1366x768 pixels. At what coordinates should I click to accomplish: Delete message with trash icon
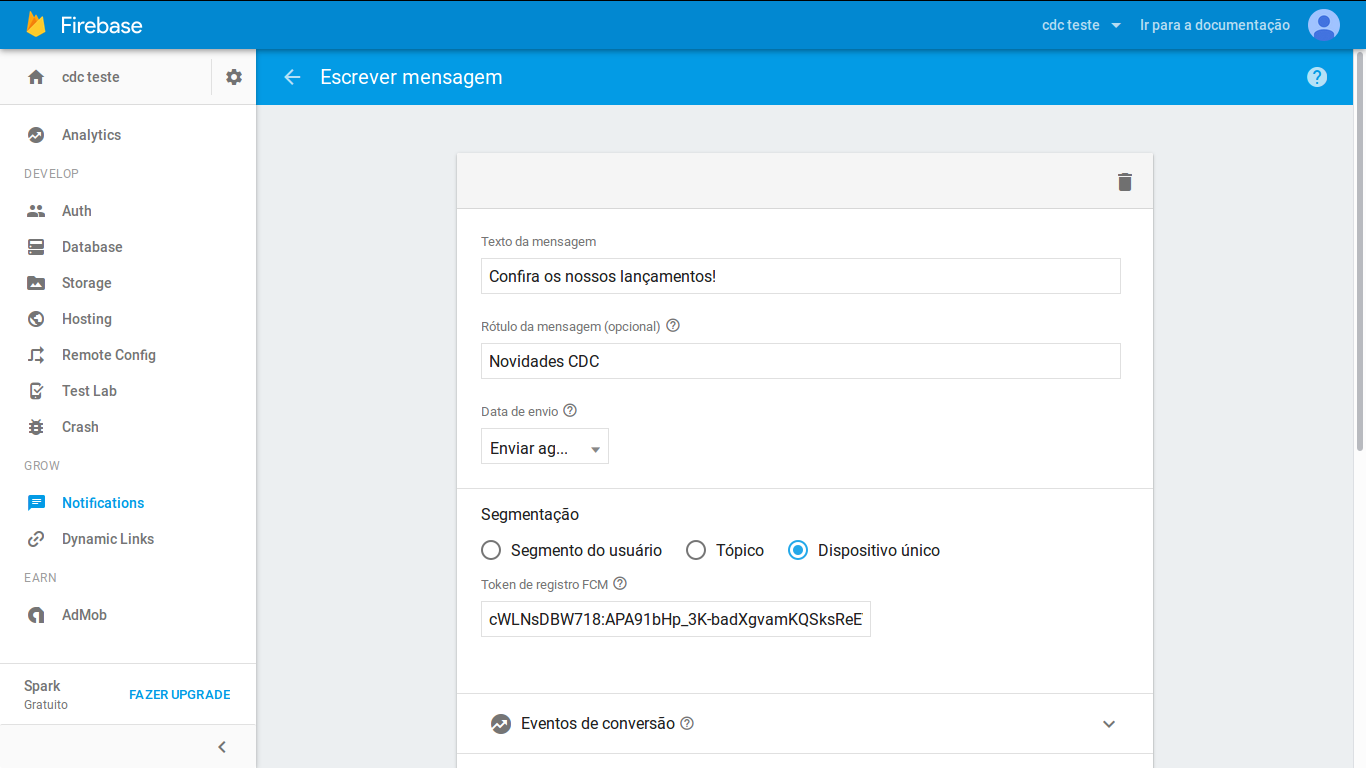pyautogui.click(x=1125, y=181)
